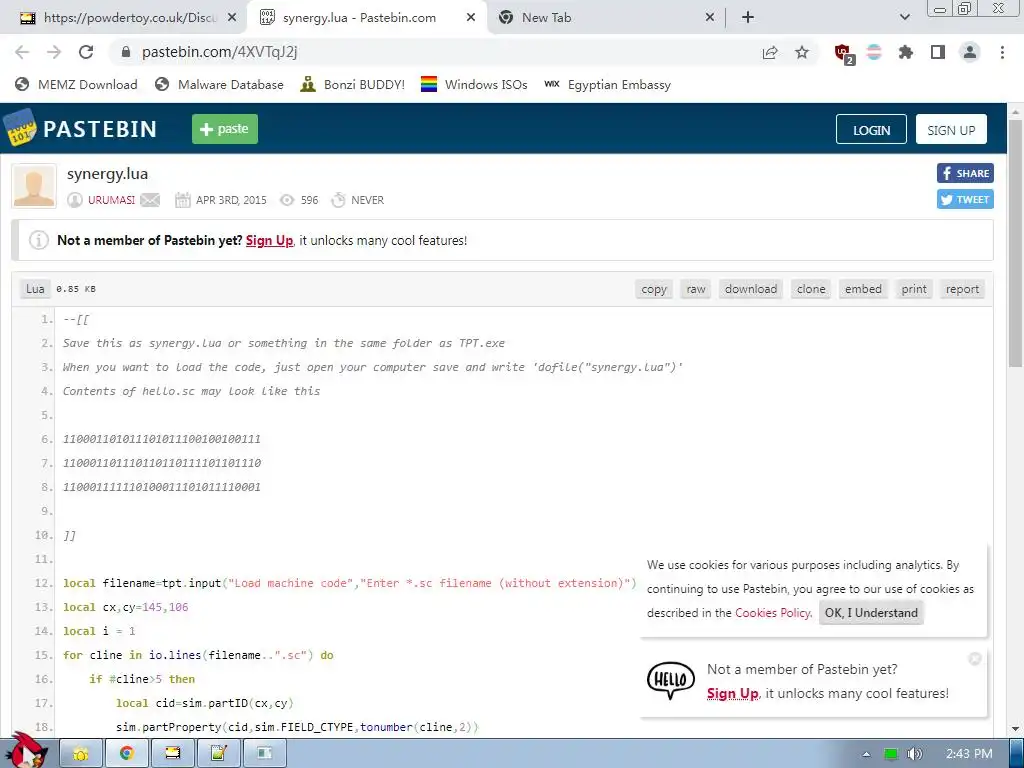Click the Lua syntax label button

(x=35, y=289)
